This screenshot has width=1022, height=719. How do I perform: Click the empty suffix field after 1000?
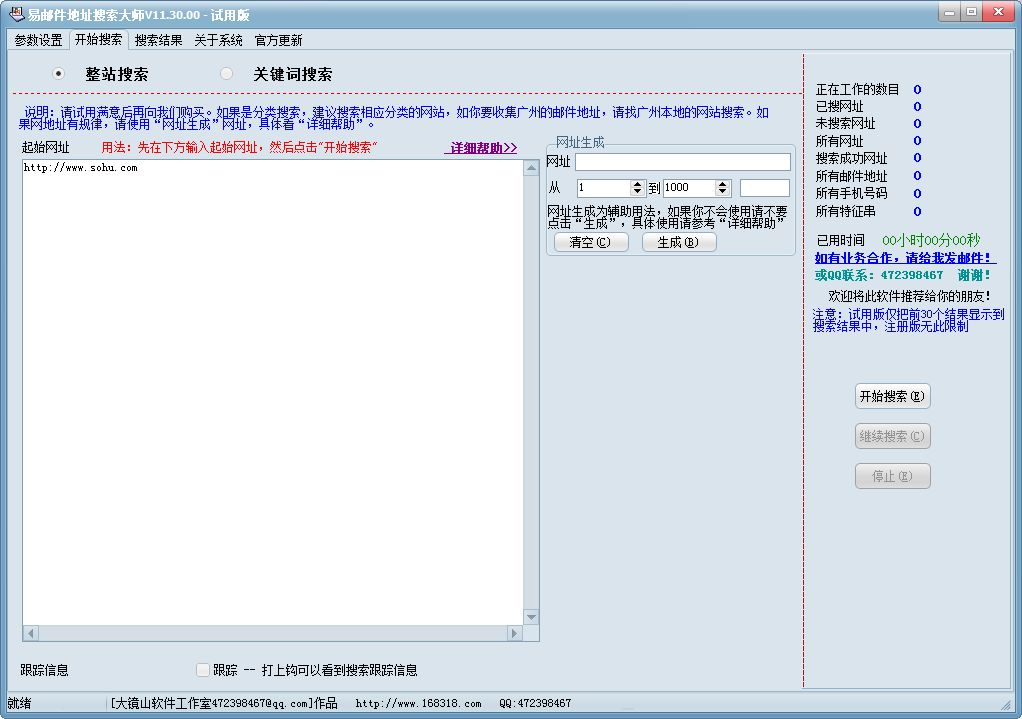(765, 188)
